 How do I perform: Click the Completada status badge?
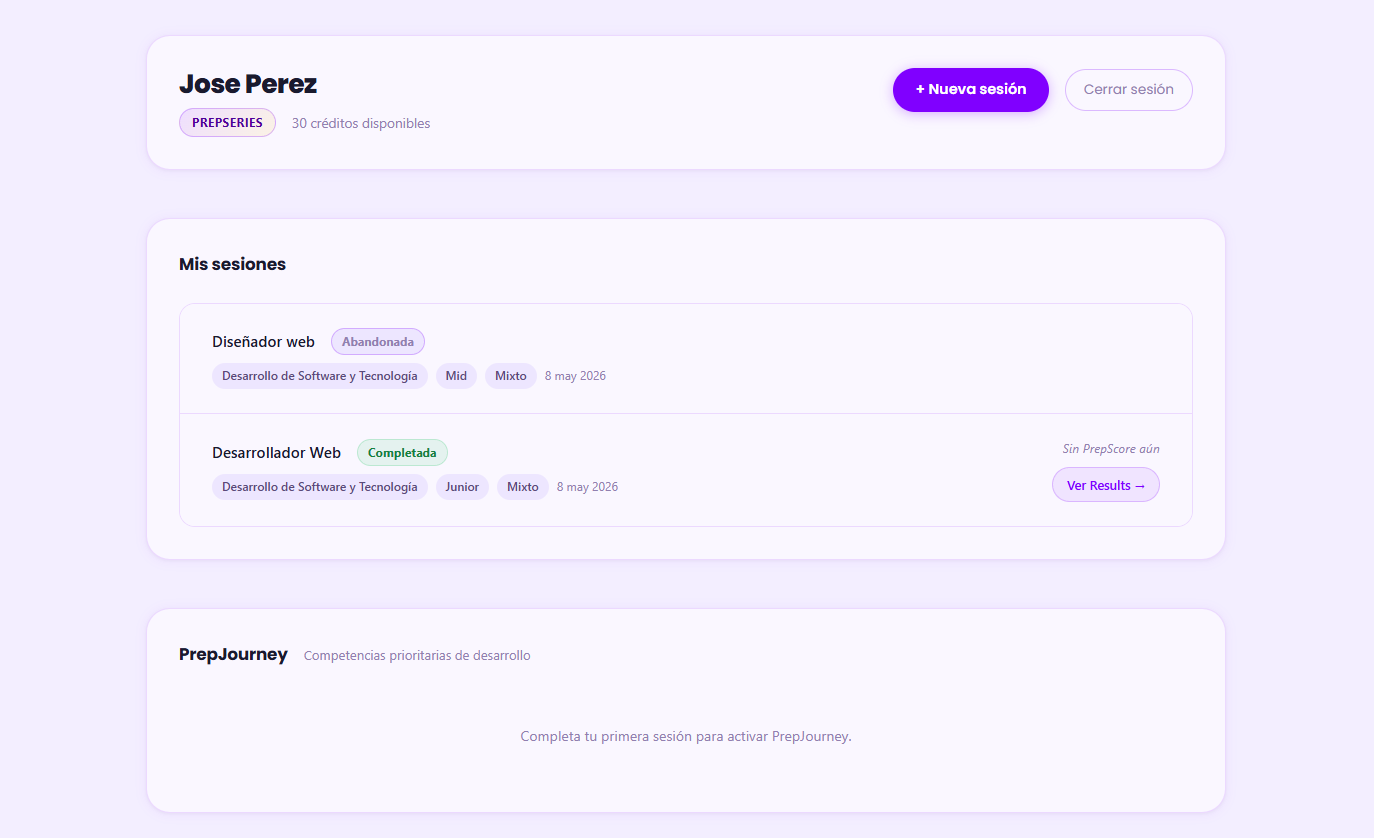point(402,453)
